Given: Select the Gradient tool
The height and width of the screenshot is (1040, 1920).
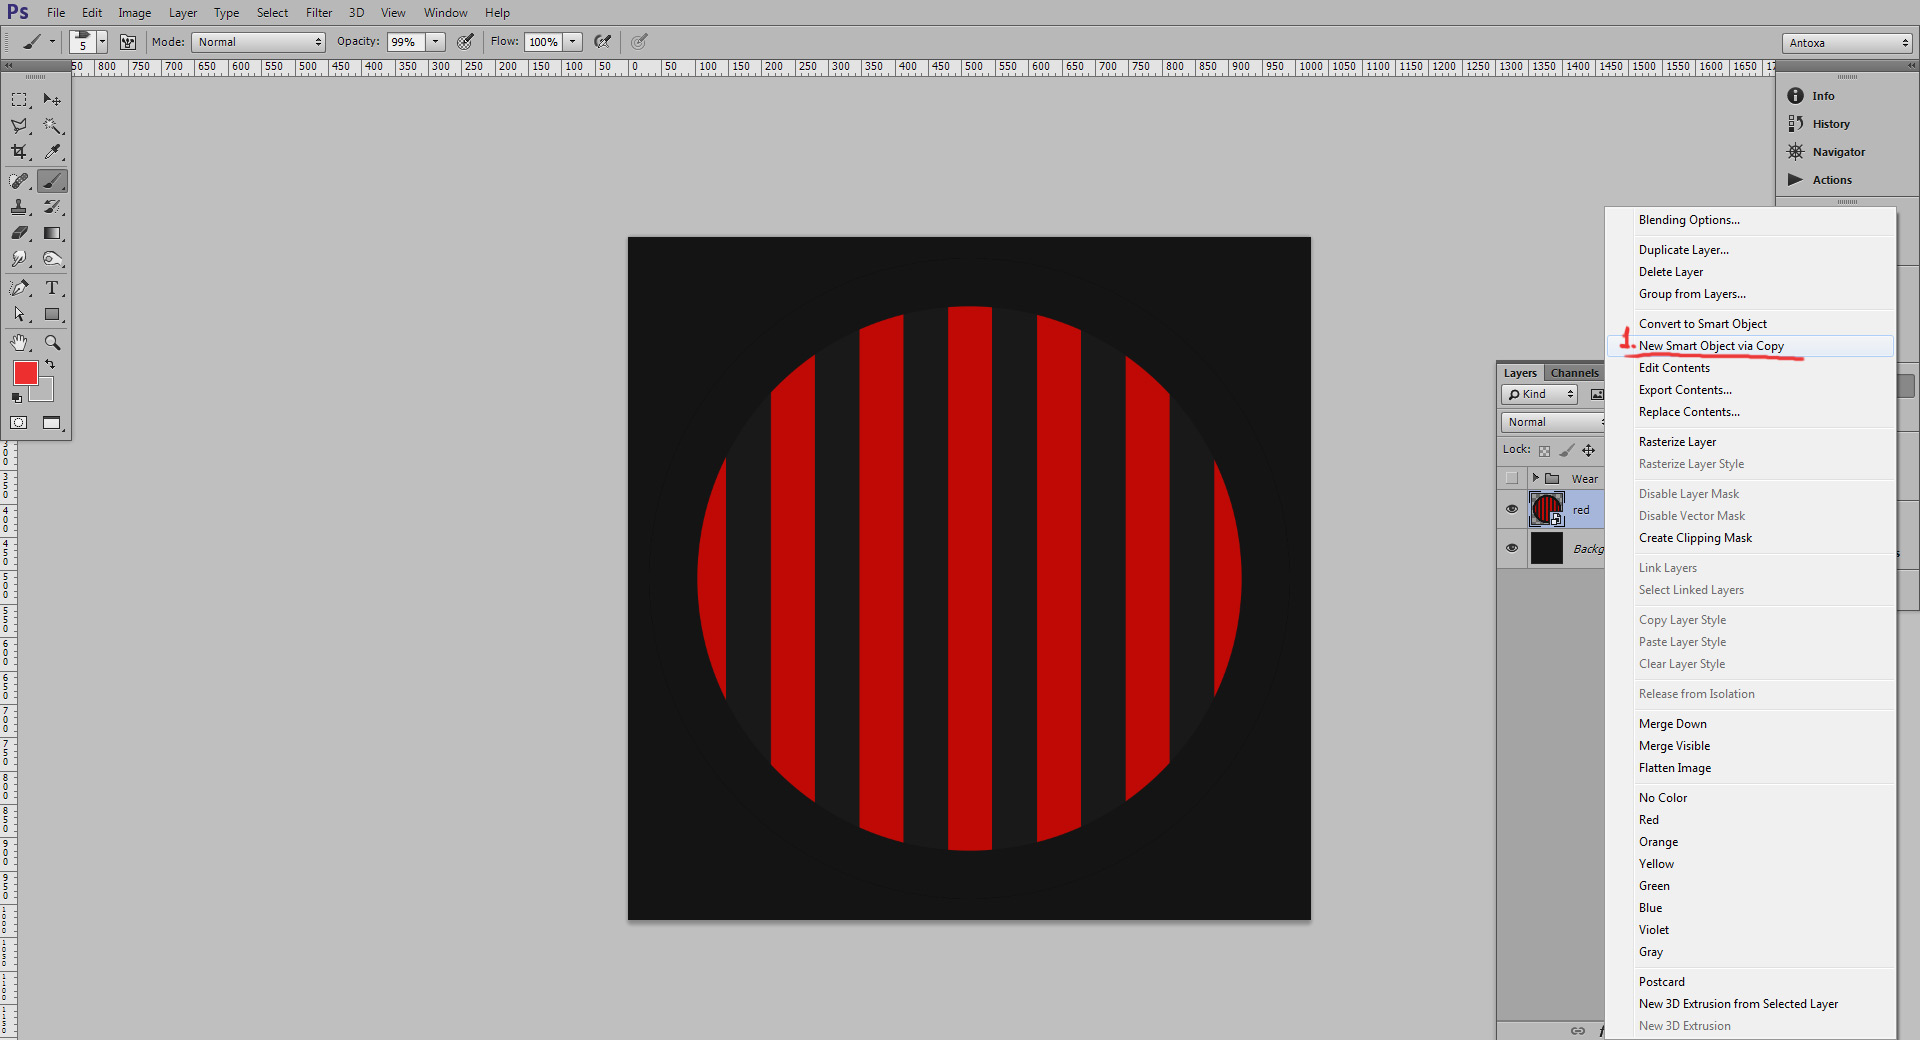Looking at the screenshot, I should coord(52,233).
